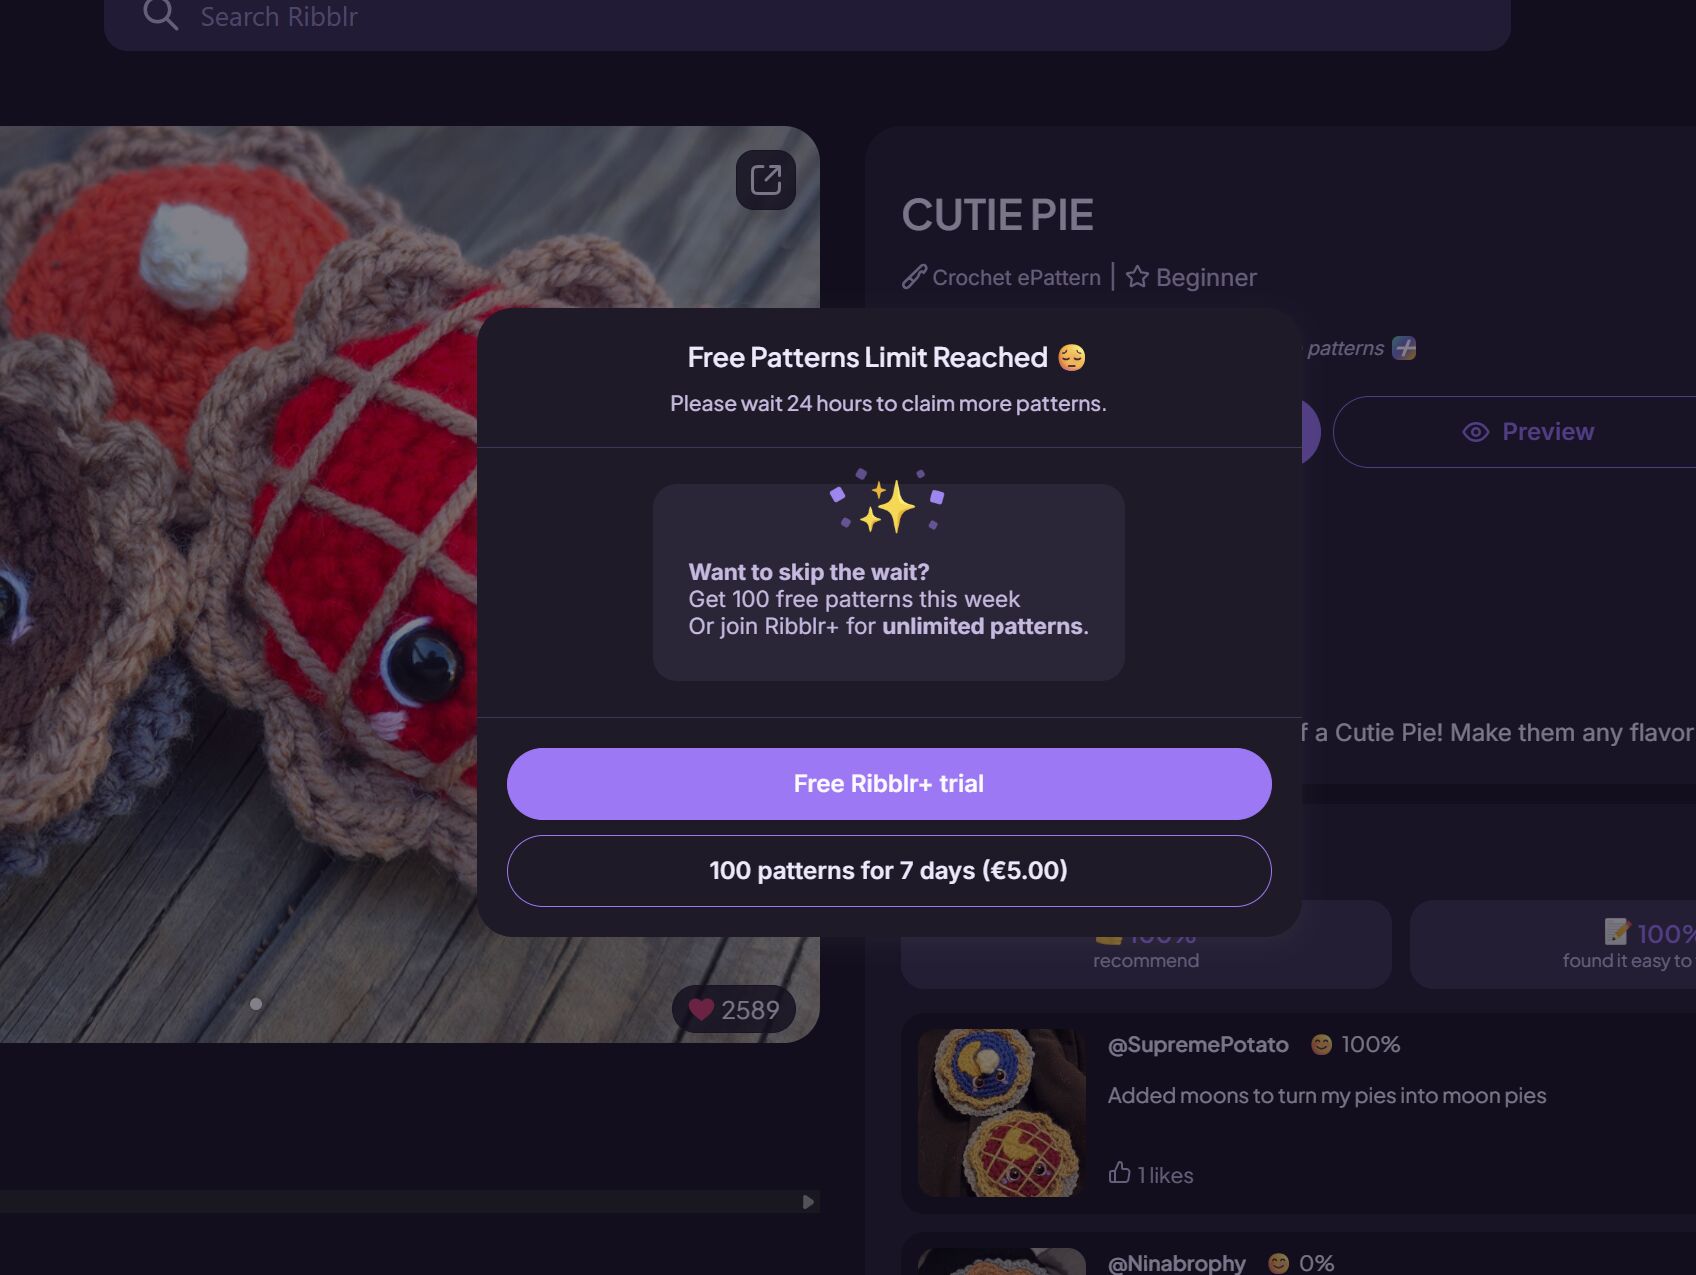Select the image carousel dot indicator
The width and height of the screenshot is (1696, 1275).
pos(256,1004)
